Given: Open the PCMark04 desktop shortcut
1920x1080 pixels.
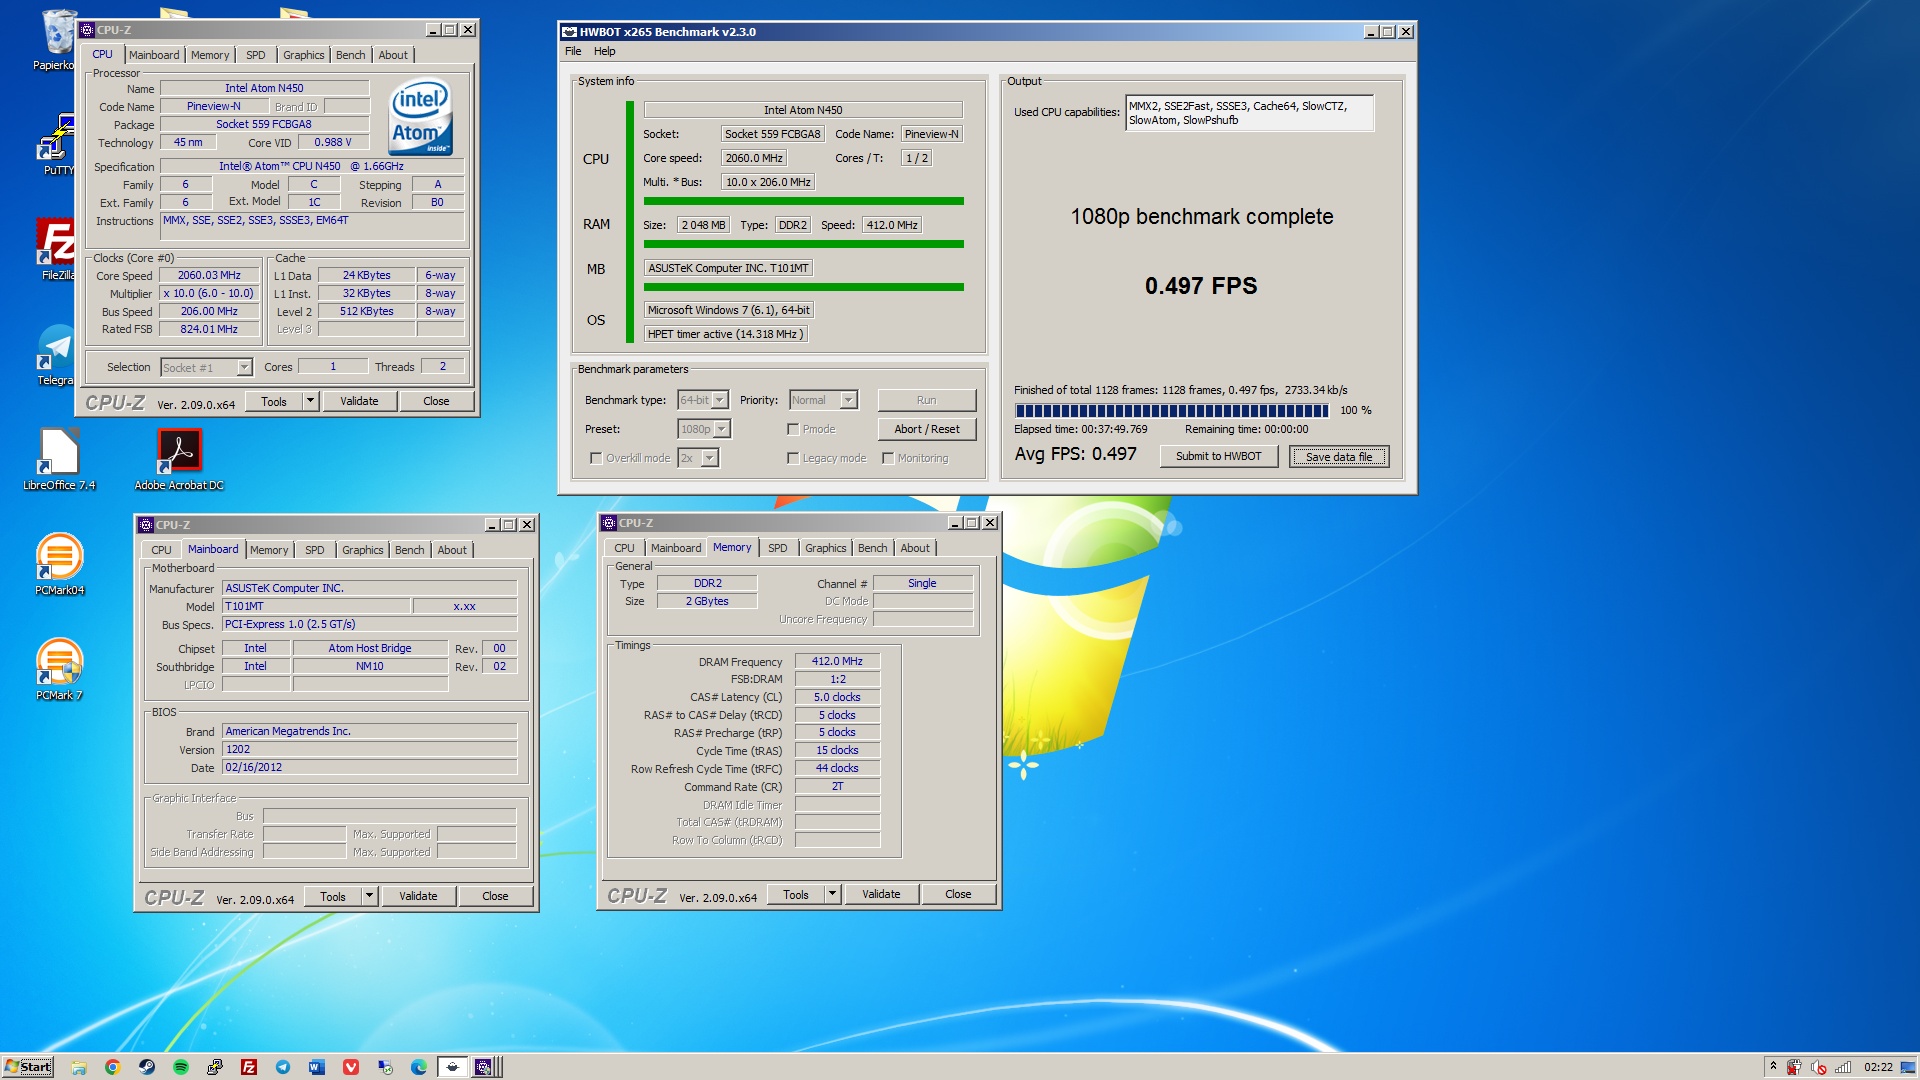Looking at the screenshot, I should pyautogui.click(x=59, y=565).
